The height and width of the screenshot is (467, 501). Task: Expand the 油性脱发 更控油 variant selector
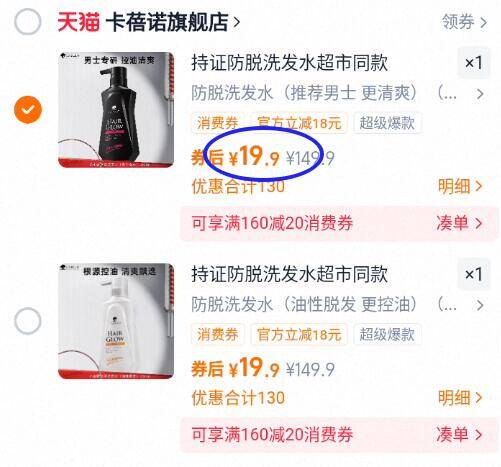[337, 304]
